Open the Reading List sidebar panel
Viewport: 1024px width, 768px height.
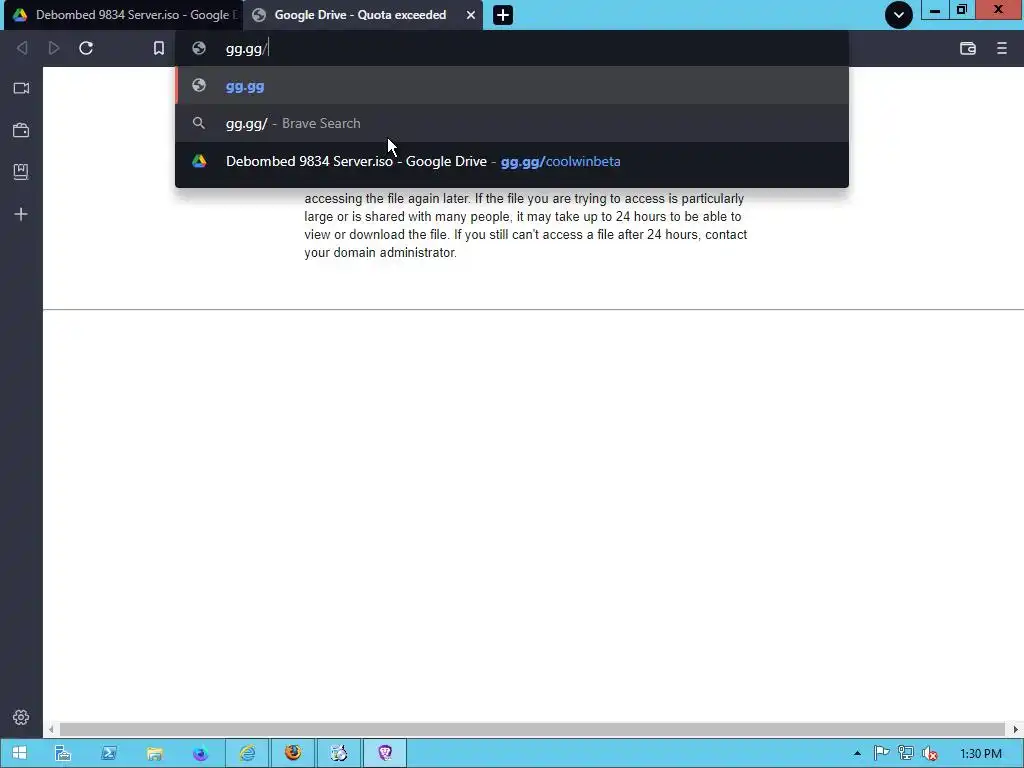pos(21,172)
